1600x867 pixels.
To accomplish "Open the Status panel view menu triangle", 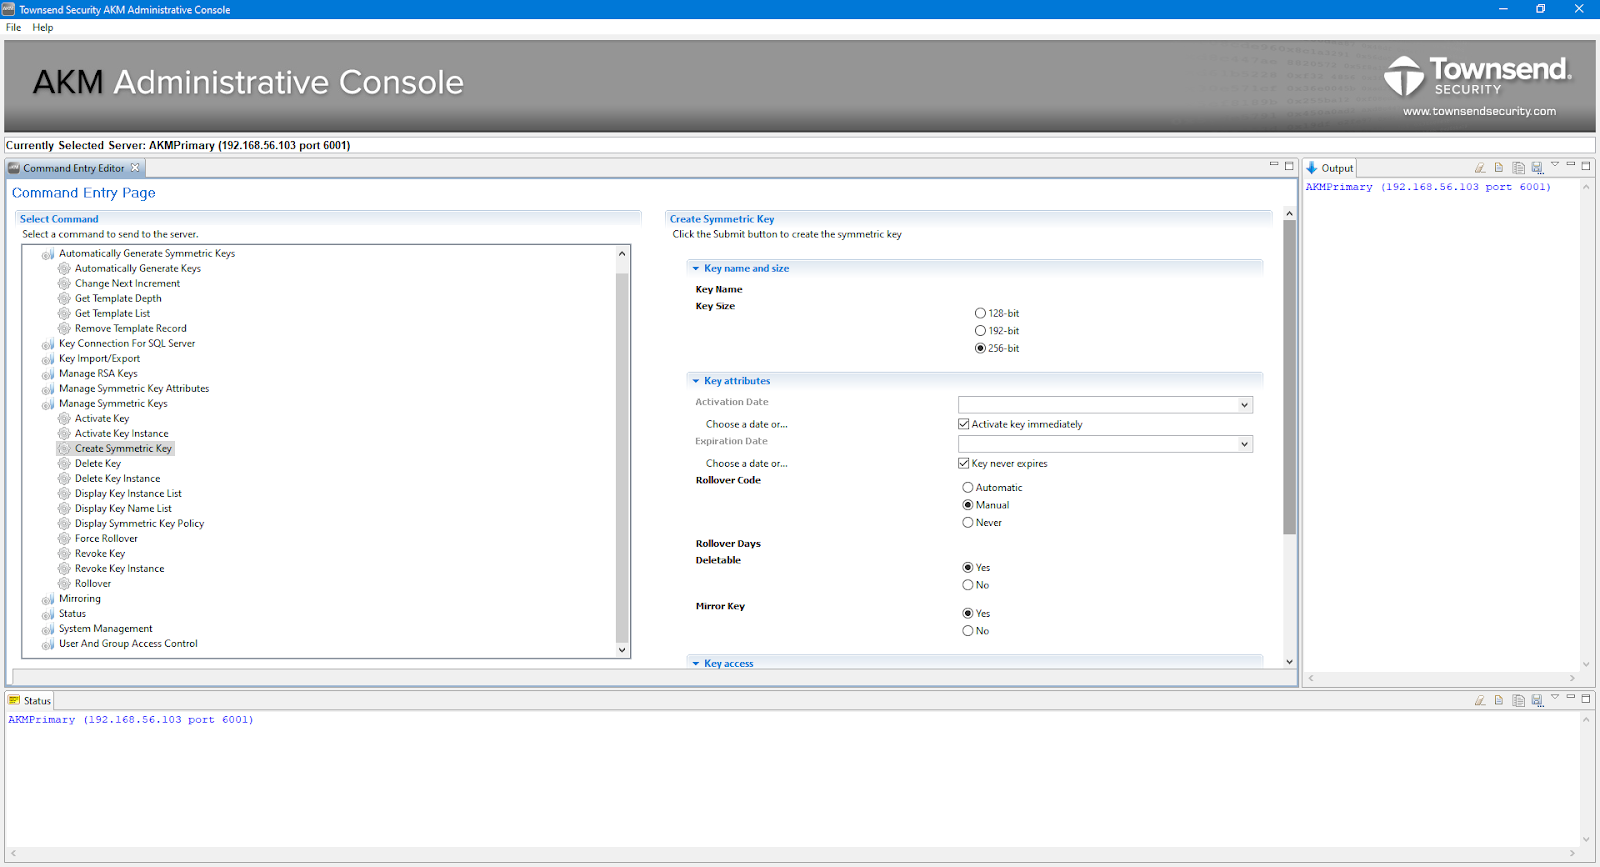I will coord(1555,697).
